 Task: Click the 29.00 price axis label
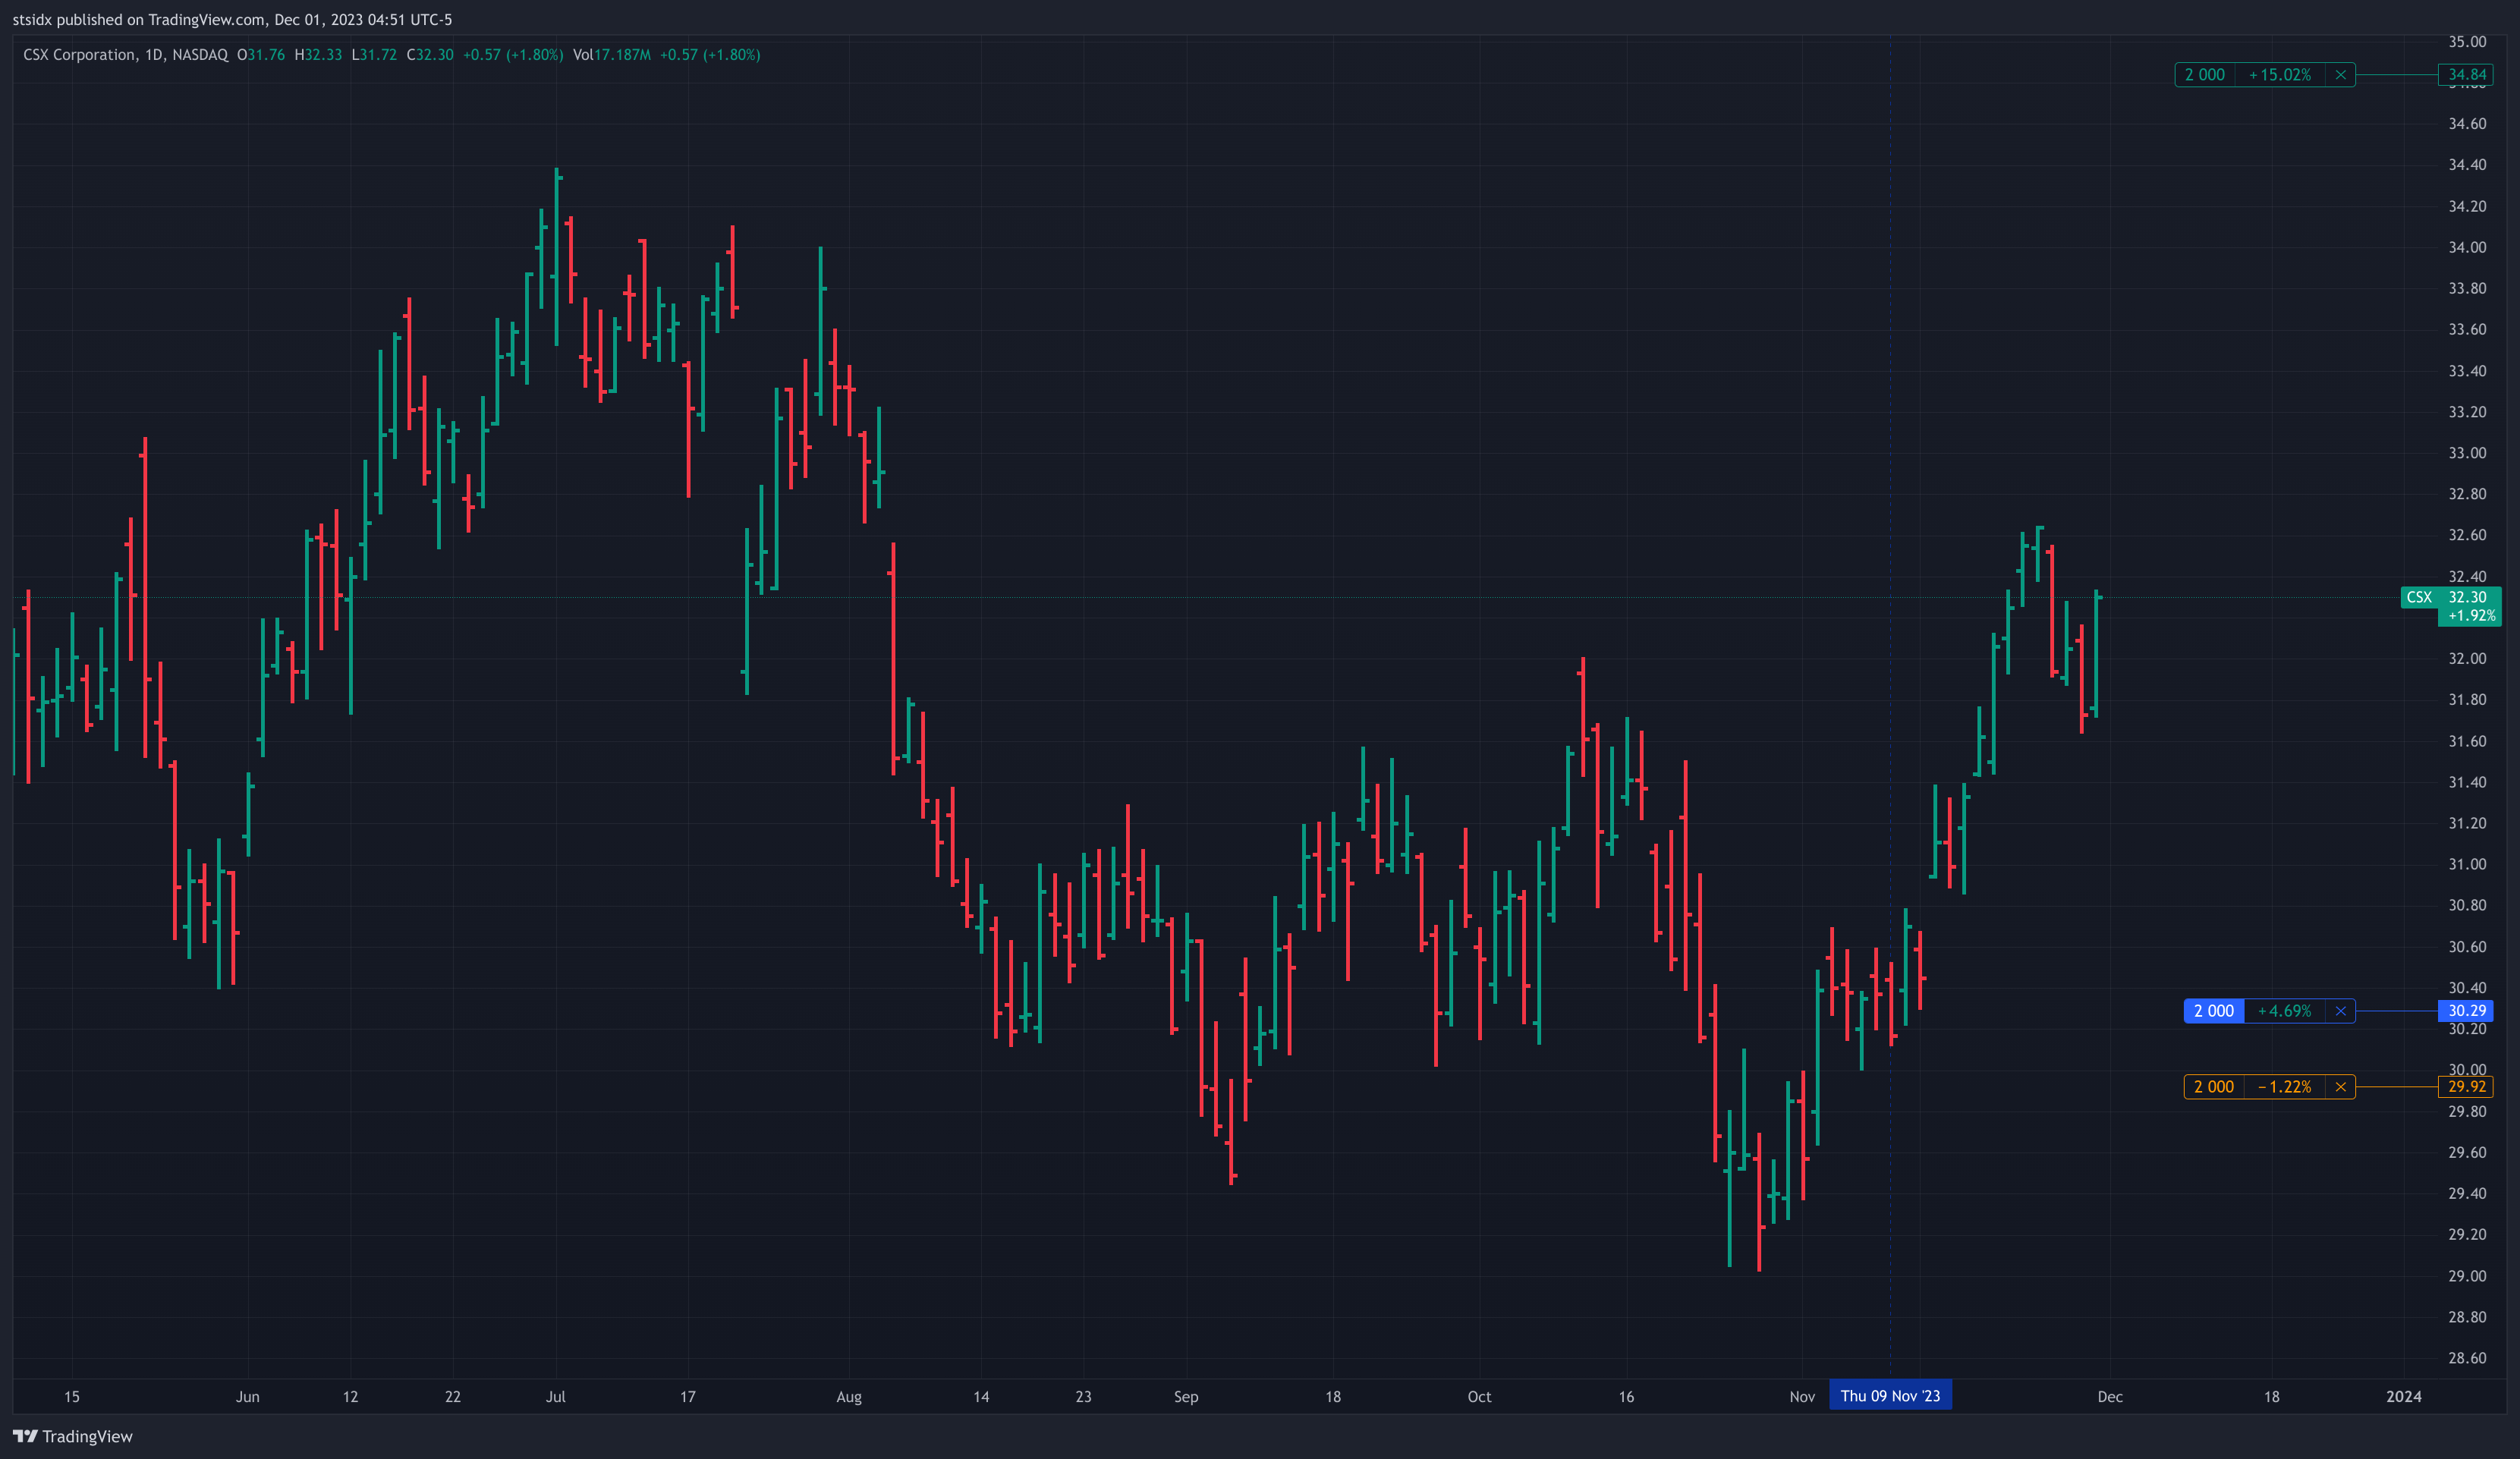point(2466,1276)
